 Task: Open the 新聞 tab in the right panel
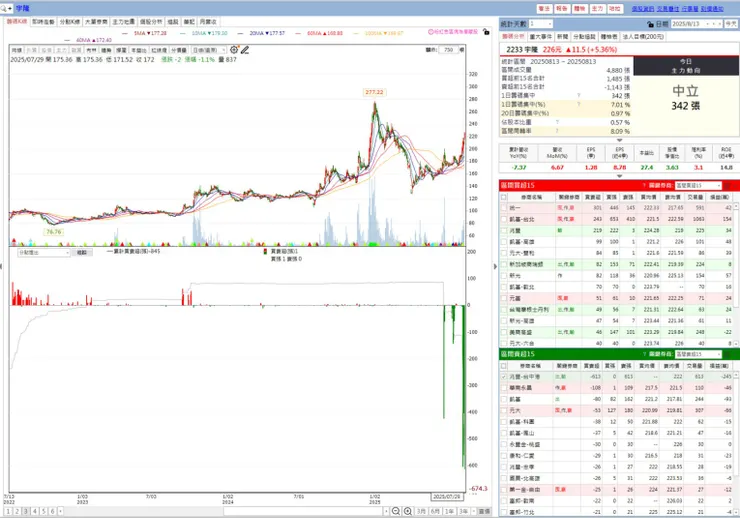(563, 36)
